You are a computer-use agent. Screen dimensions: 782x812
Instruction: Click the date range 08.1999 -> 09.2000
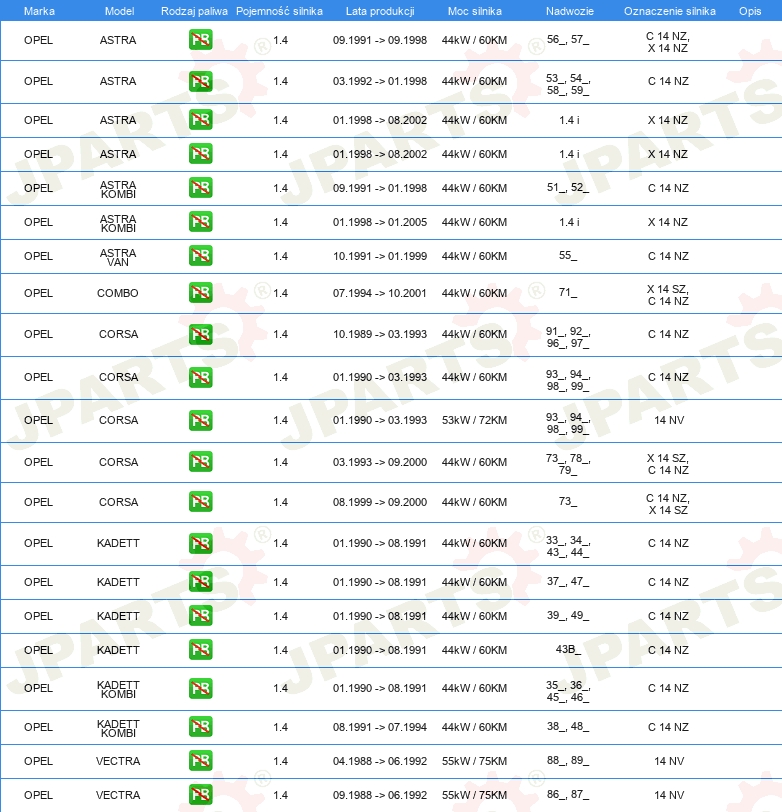(380, 502)
